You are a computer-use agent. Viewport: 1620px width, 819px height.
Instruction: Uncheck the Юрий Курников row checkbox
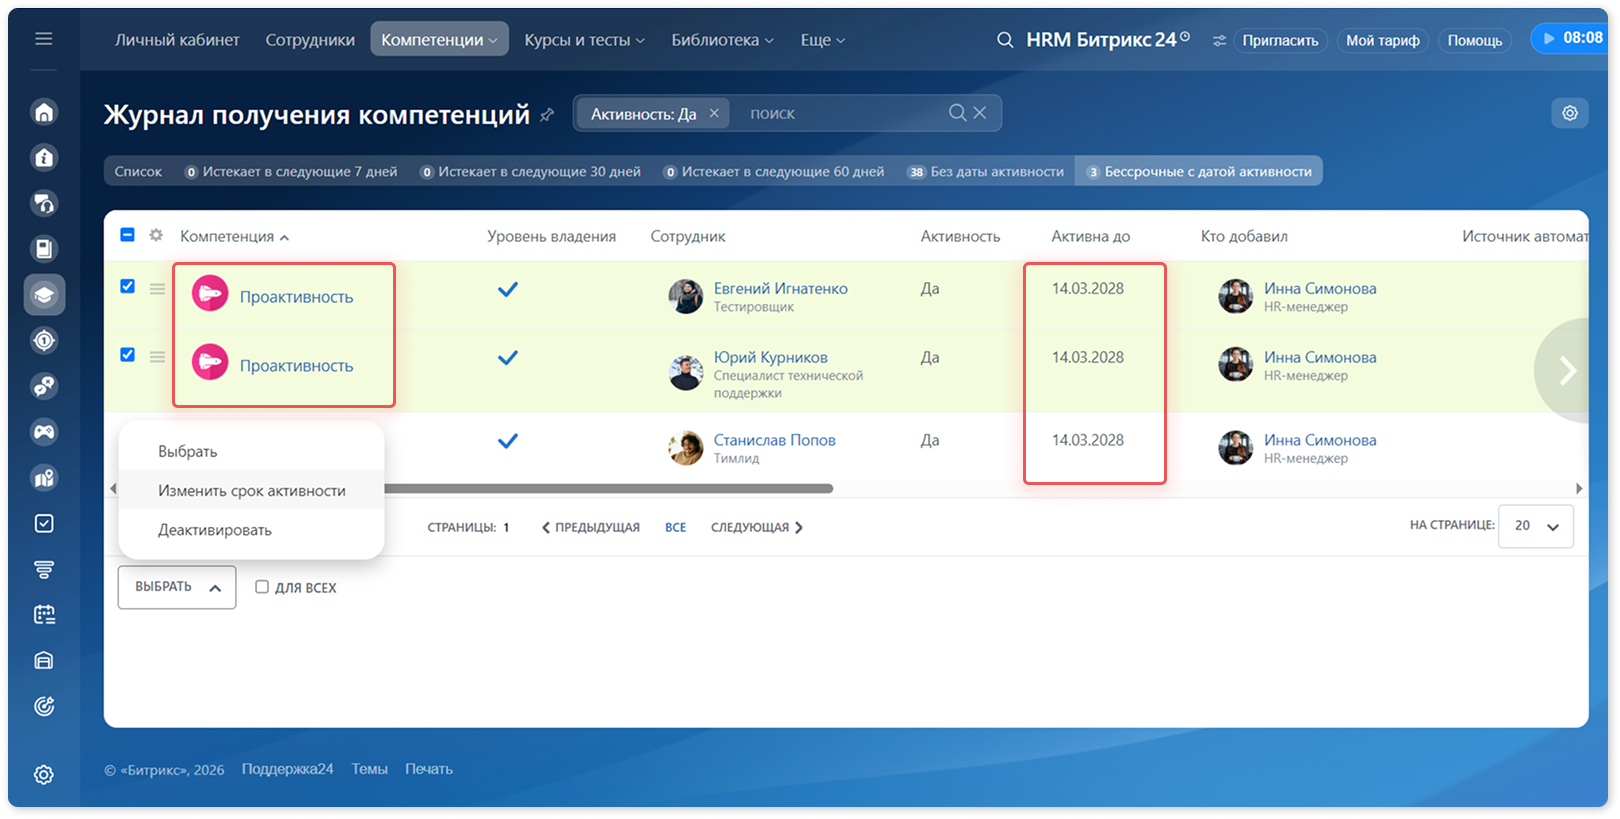coord(127,354)
